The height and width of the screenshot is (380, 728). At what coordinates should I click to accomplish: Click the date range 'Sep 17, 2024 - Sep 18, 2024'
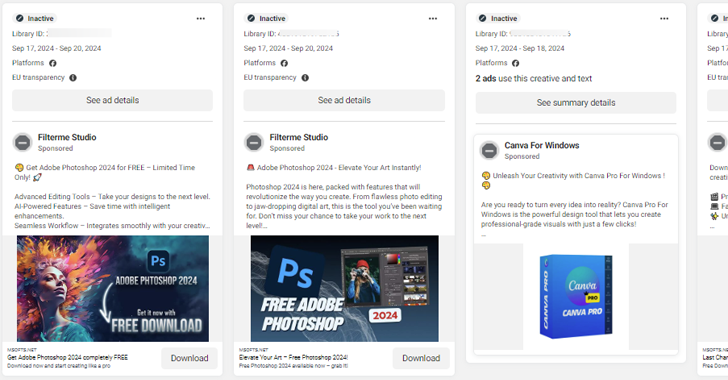[520, 48]
